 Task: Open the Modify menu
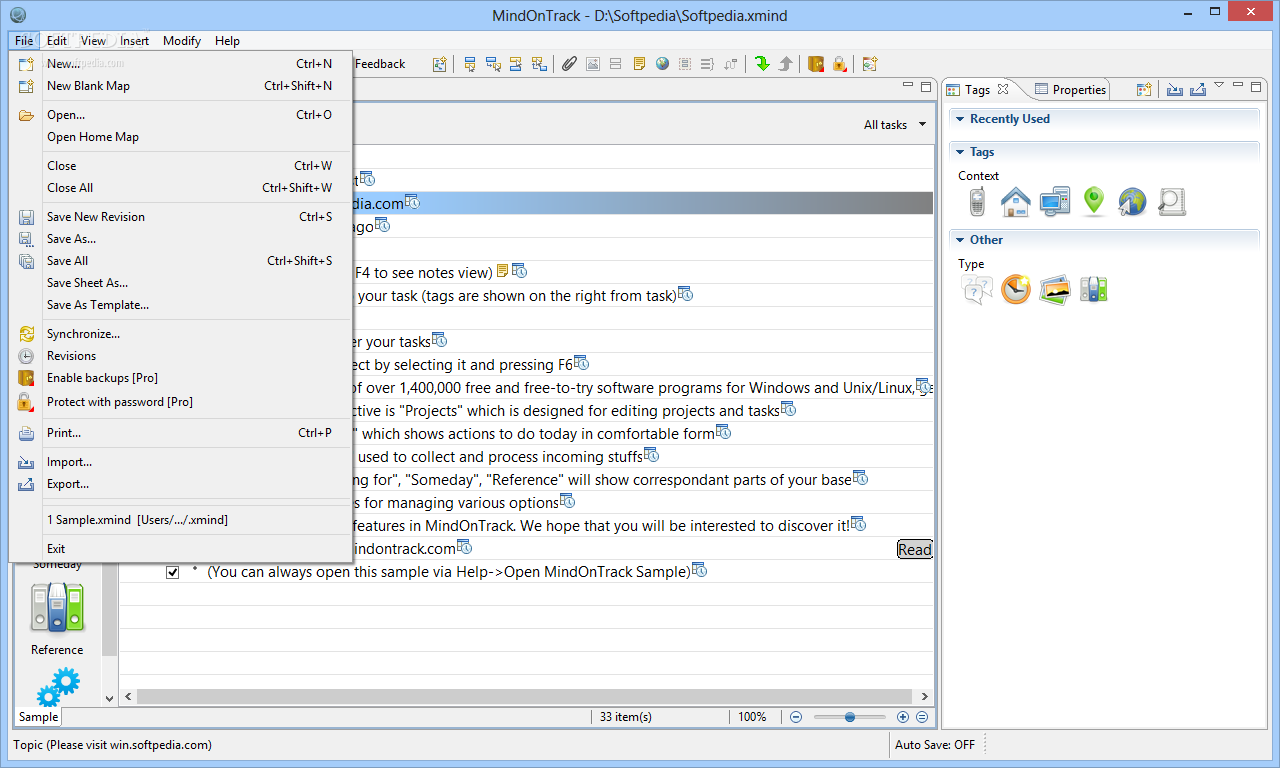[182, 41]
